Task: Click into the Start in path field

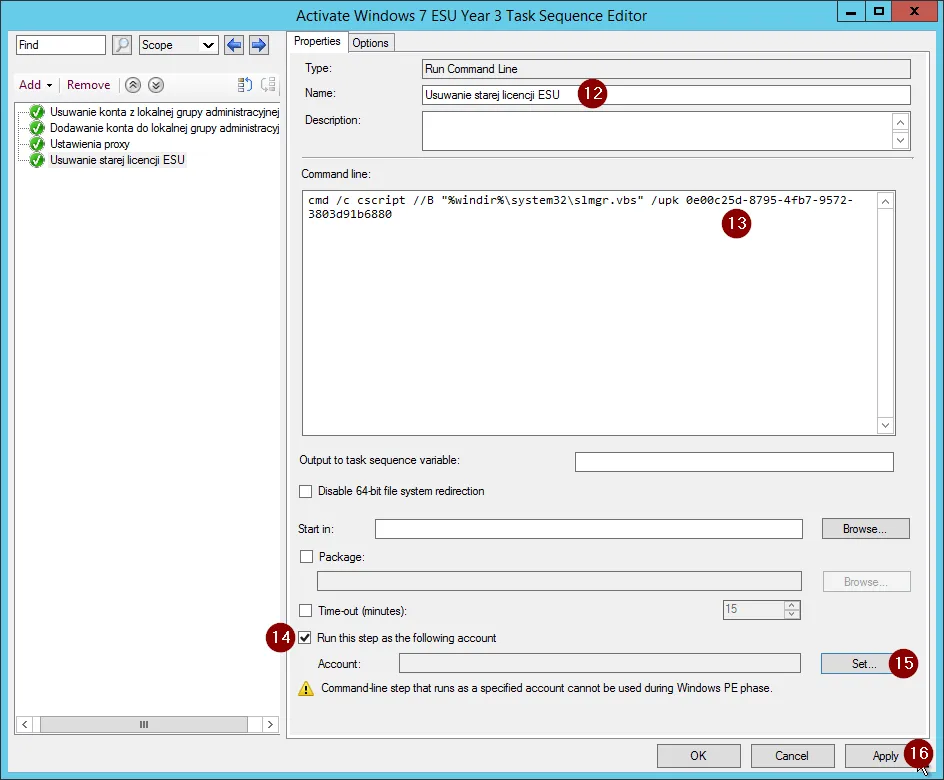Action: pyautogui.click(x=588, y=529)
